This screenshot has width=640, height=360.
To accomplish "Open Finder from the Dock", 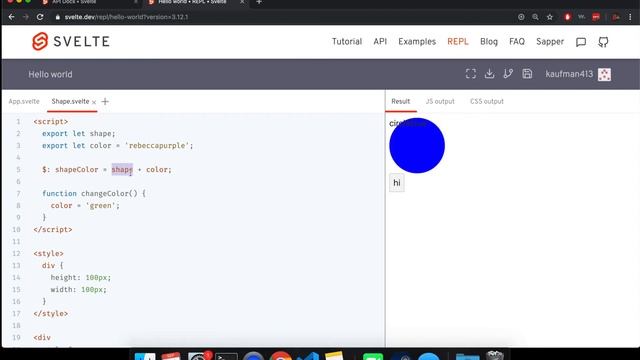I will [x=145, y=356].
